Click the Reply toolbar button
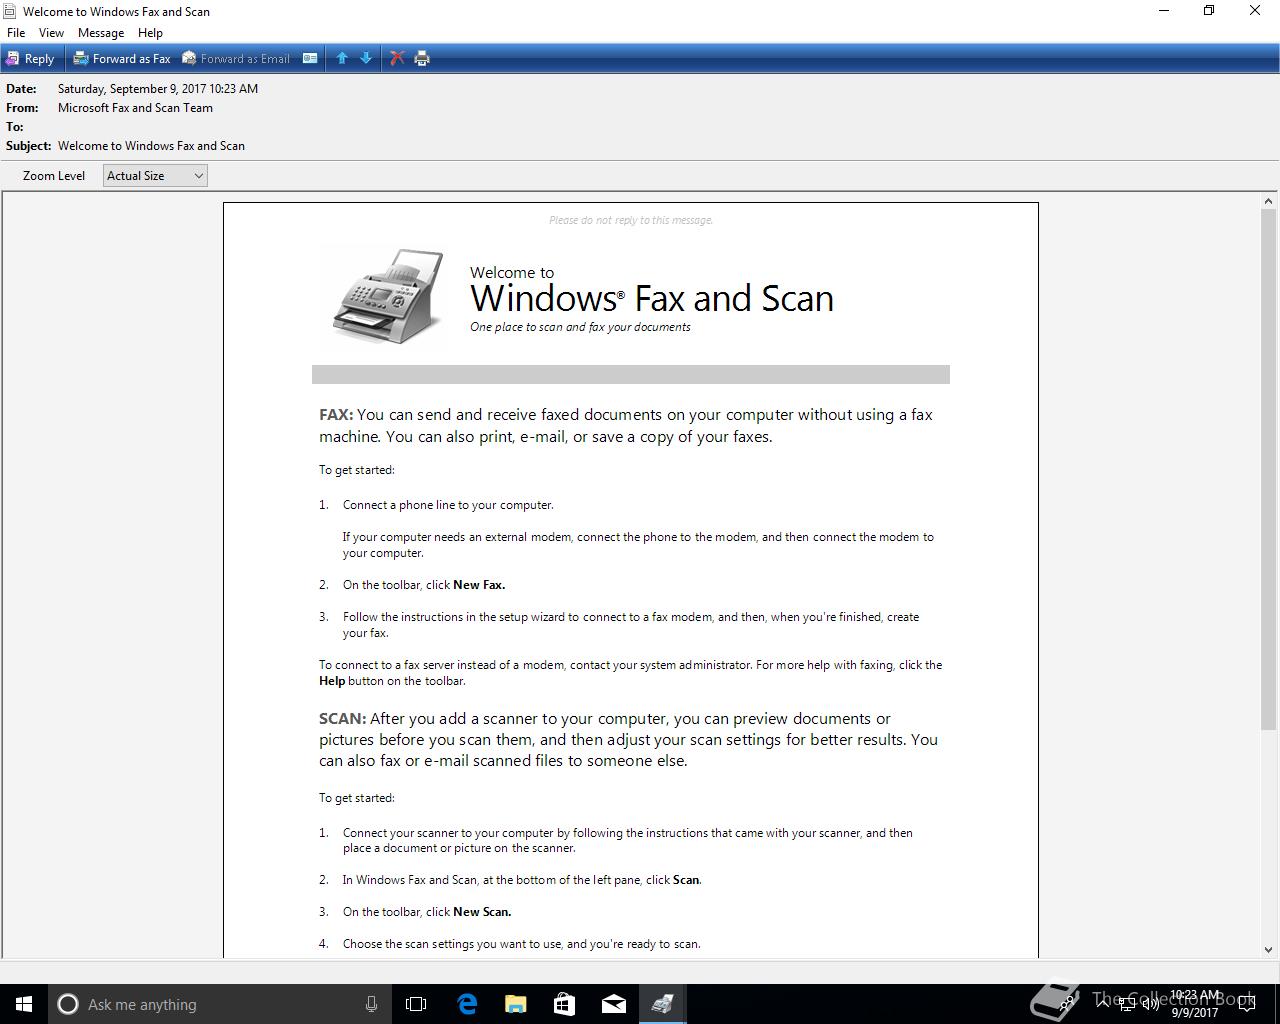Viewport: 1280px width, 1024px height. [x=30, y=59]
